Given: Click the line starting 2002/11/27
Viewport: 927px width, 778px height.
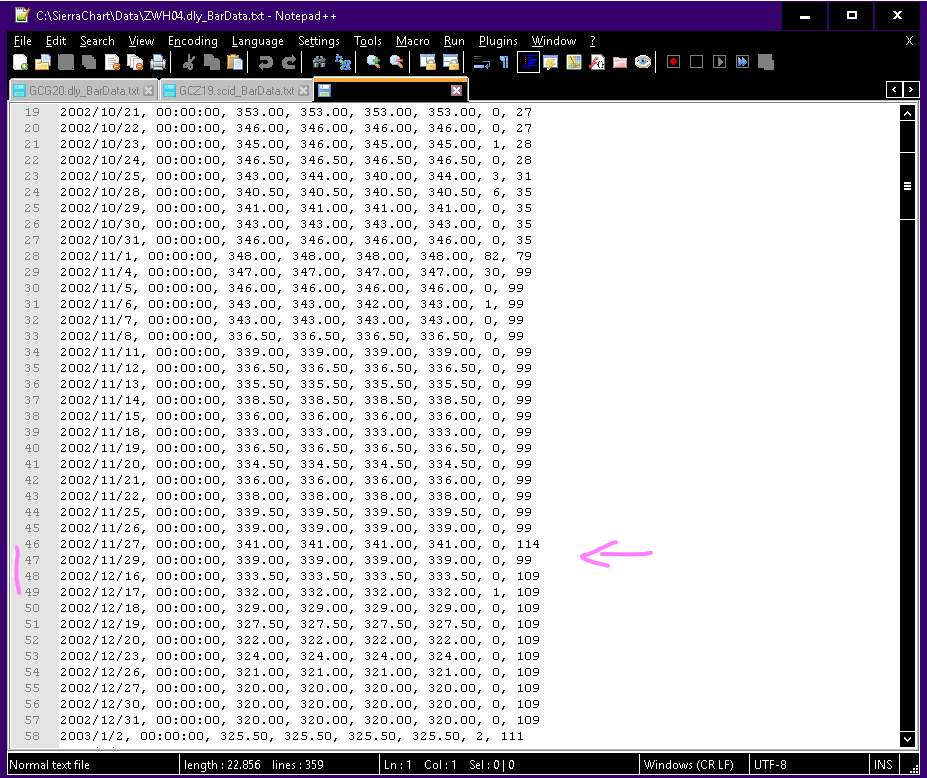Looking at the screenshot, I should click(x=299, y=544).
